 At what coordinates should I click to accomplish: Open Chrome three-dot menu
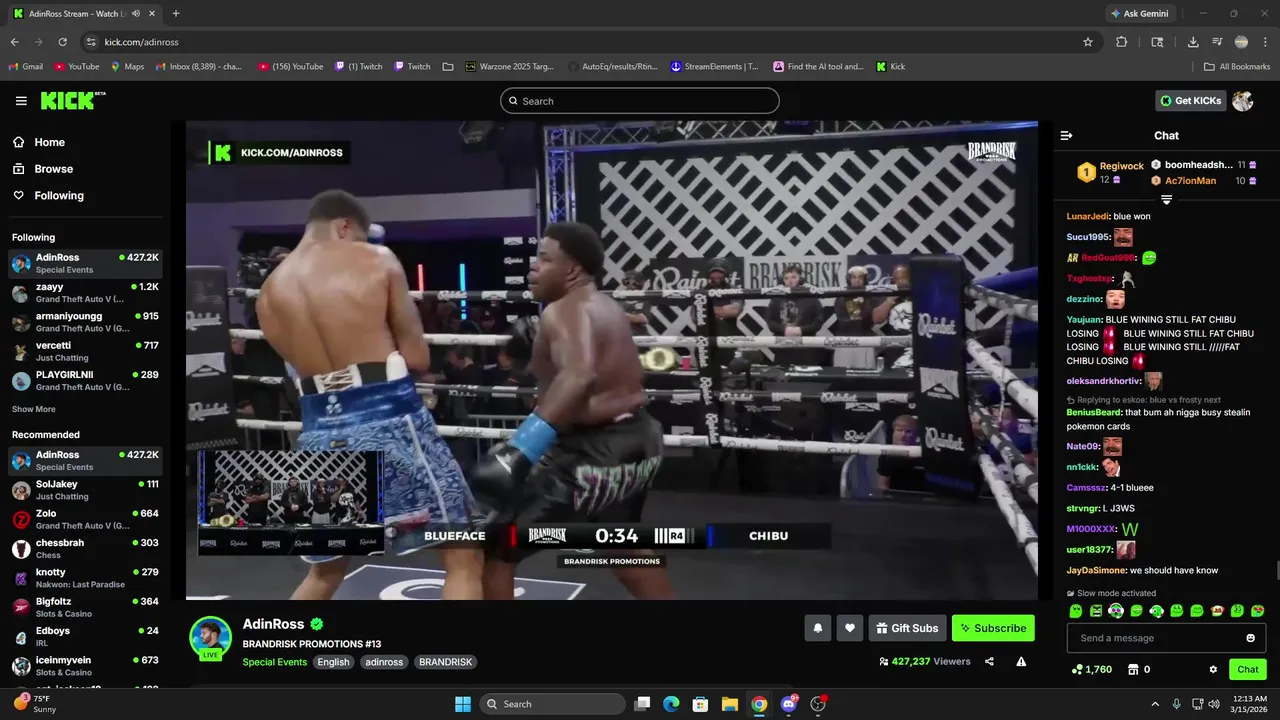[x=1265, y=42]
